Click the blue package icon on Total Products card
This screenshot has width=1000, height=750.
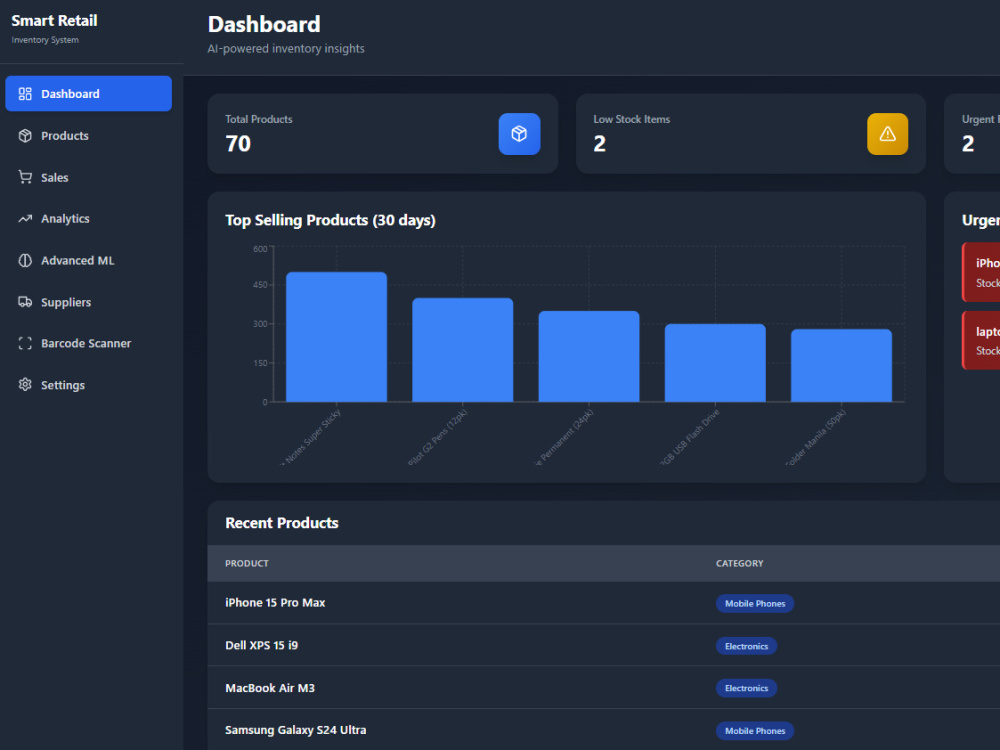pyautogui.click(x=519, y=134)
